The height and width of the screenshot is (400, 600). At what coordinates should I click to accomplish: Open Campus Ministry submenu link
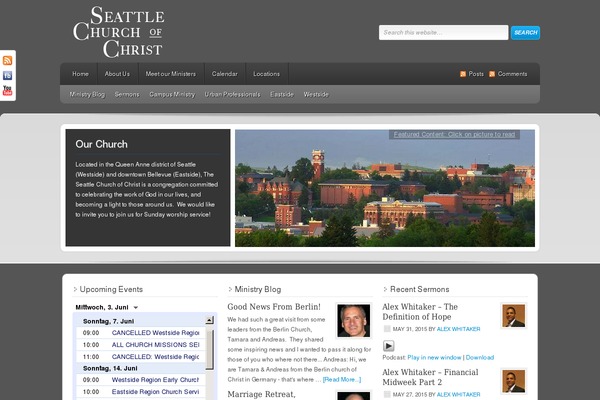172,94
